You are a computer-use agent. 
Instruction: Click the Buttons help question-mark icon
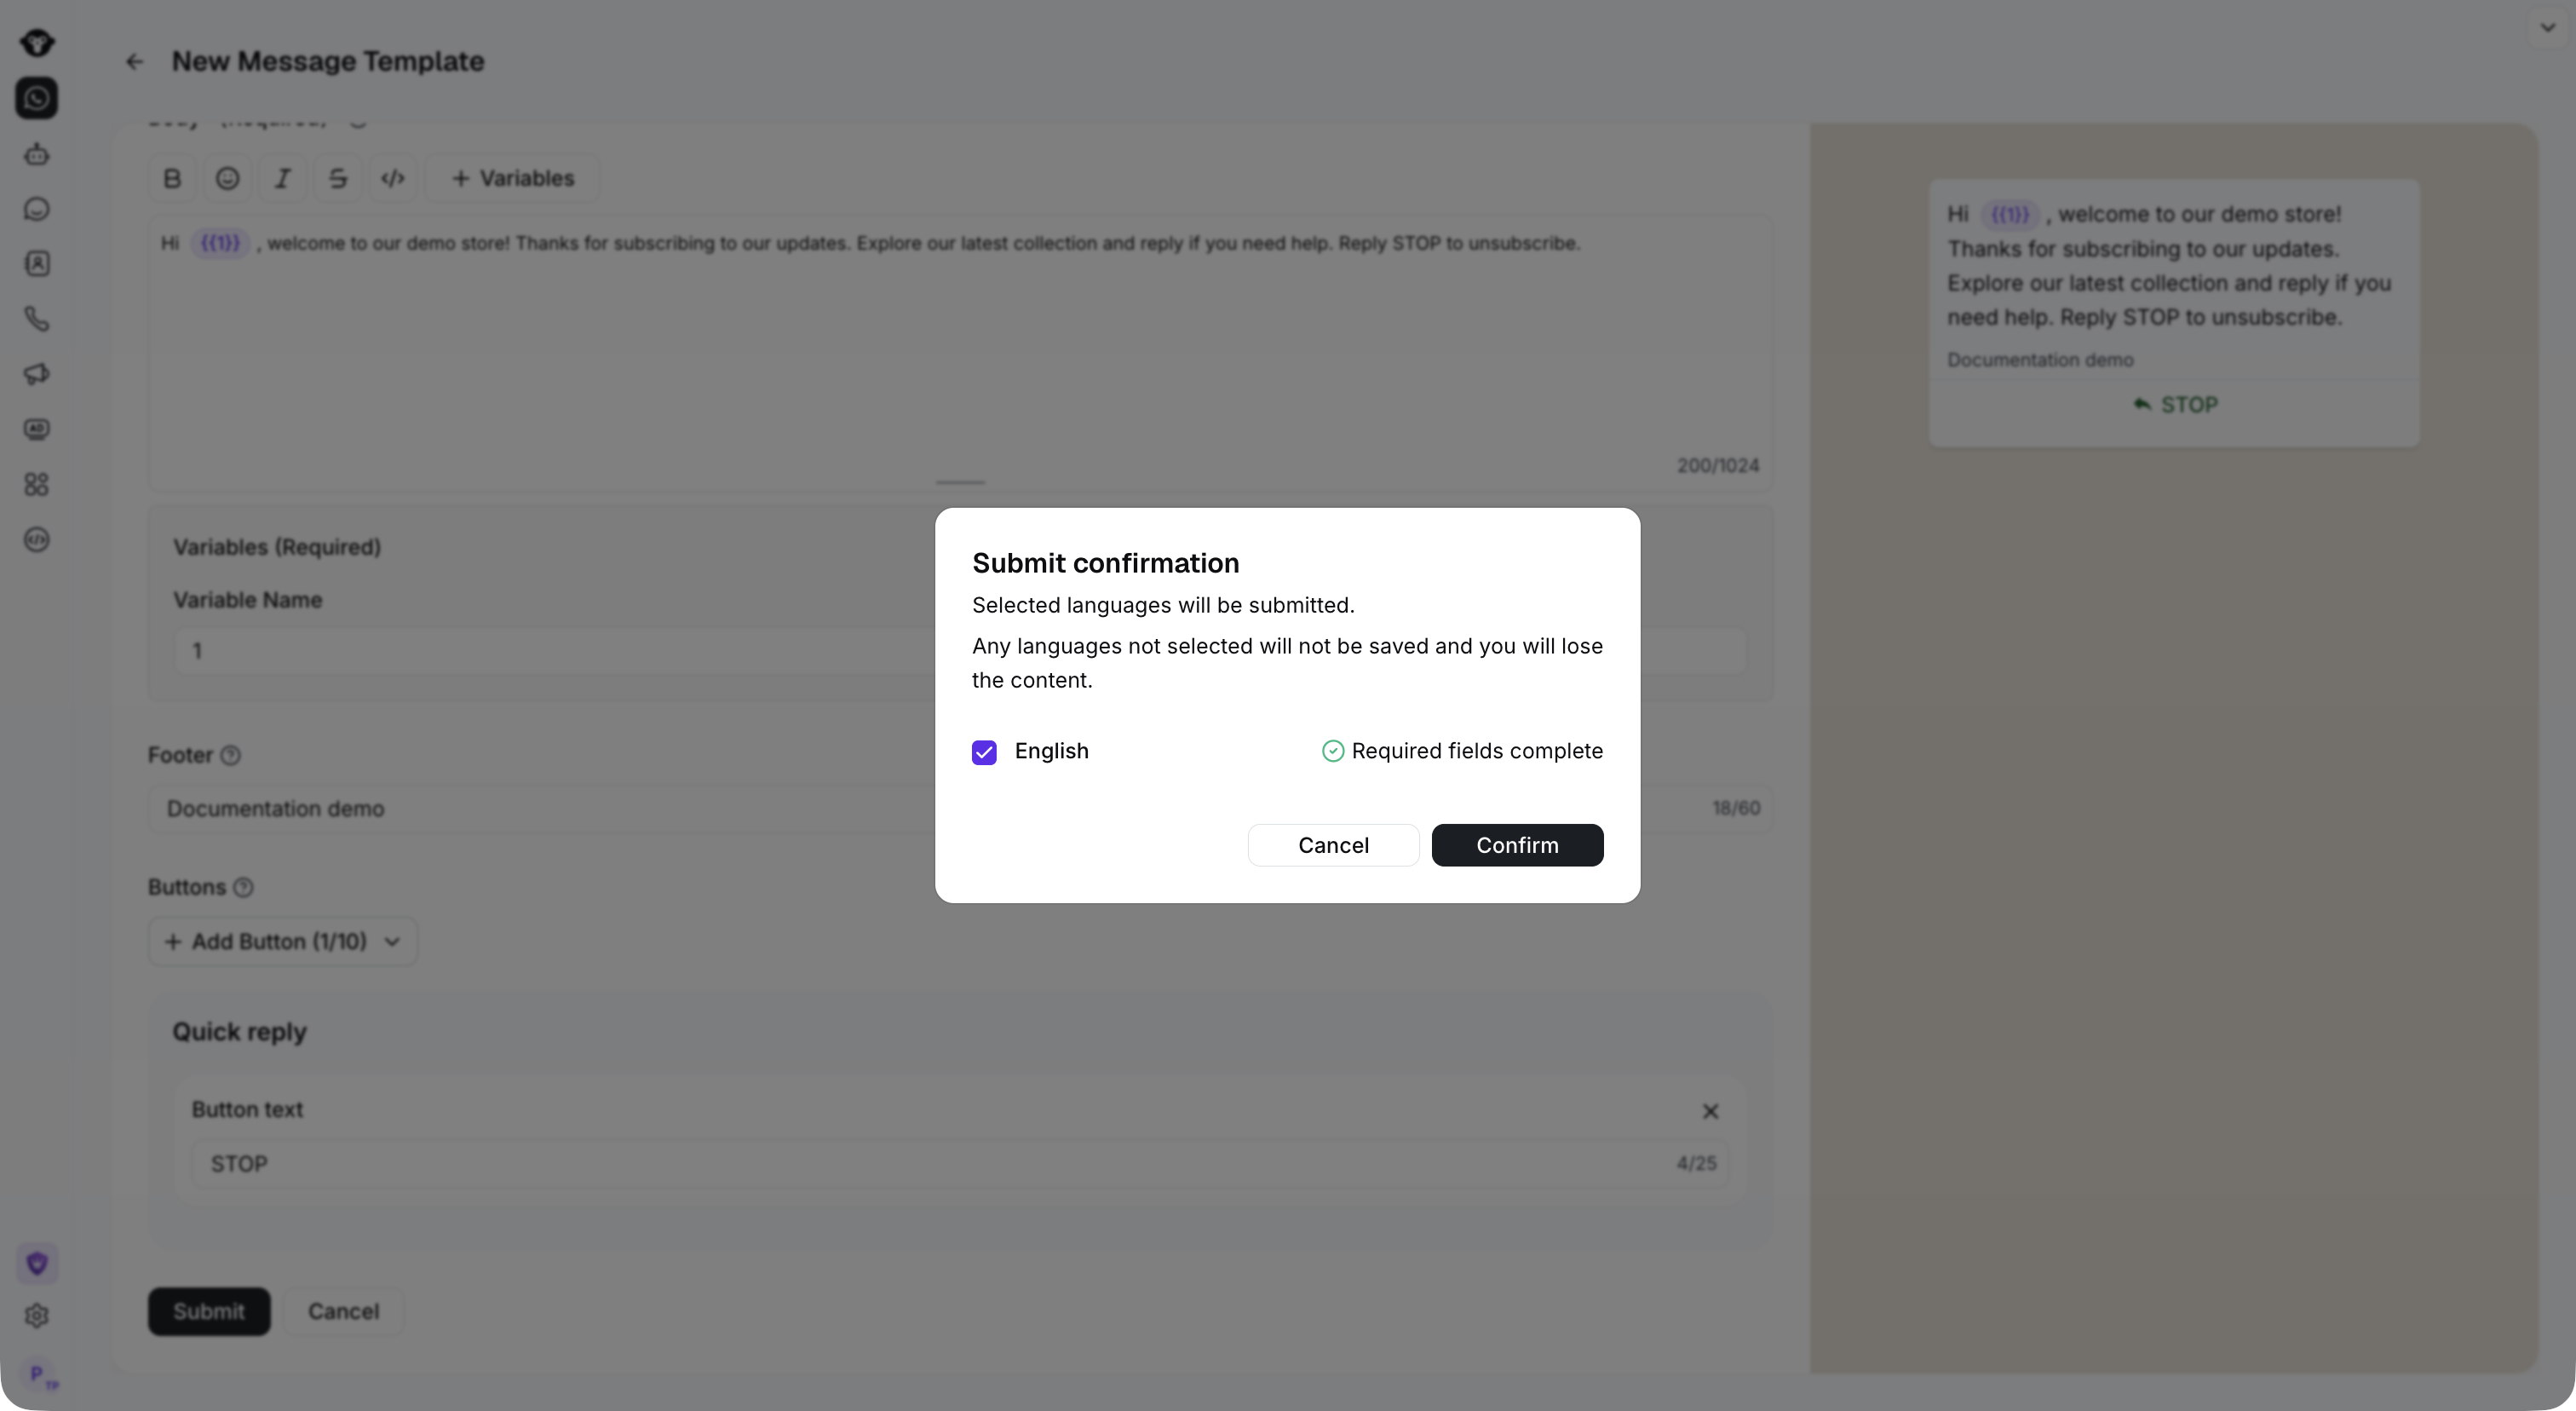[x=243, y=887]
